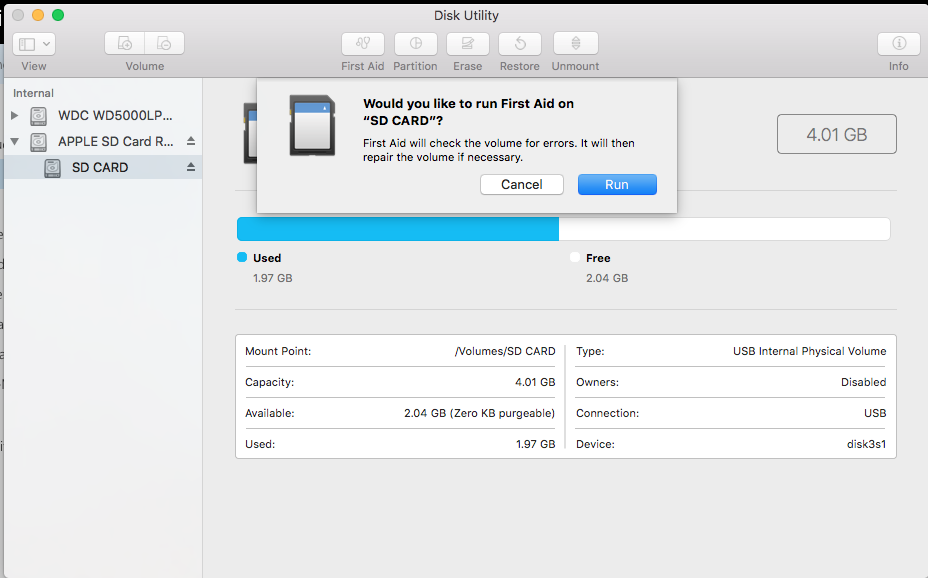
Task: Click the First Aid stethoscope icon
Action: coord(363,44)
